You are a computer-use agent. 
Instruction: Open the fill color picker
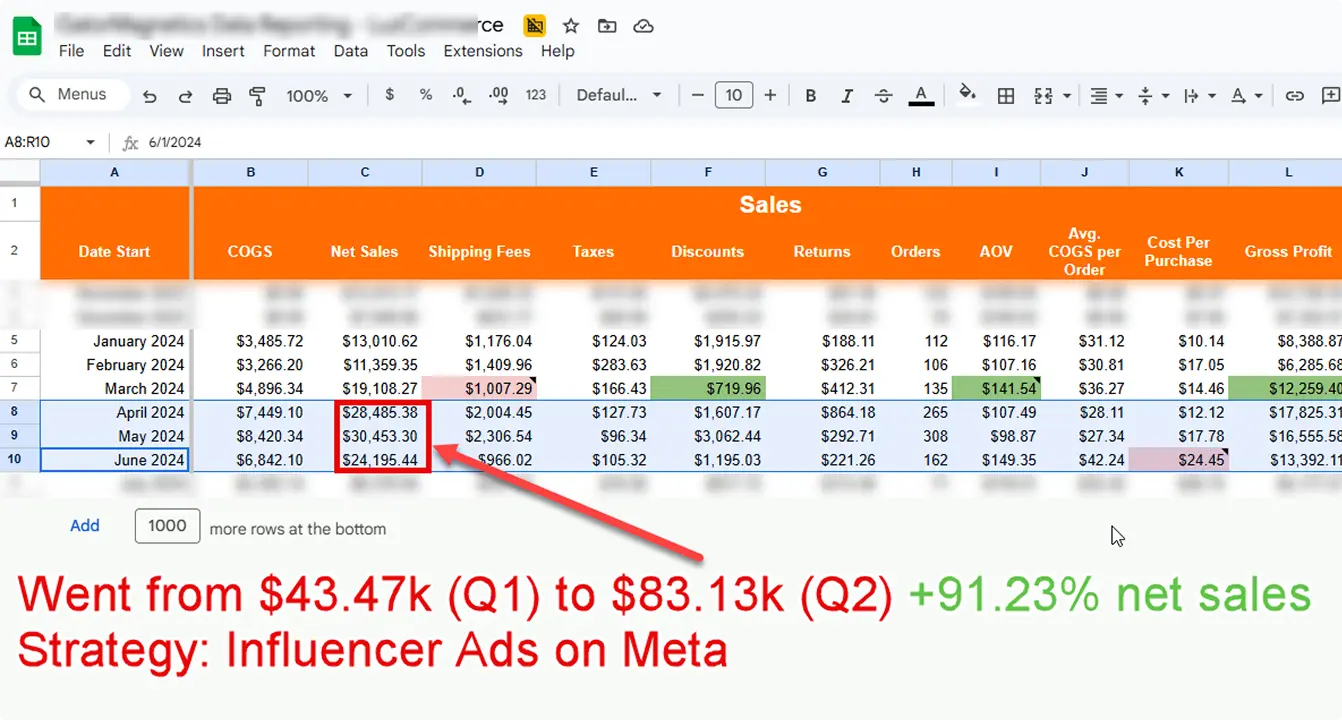(x=967, y=95)
